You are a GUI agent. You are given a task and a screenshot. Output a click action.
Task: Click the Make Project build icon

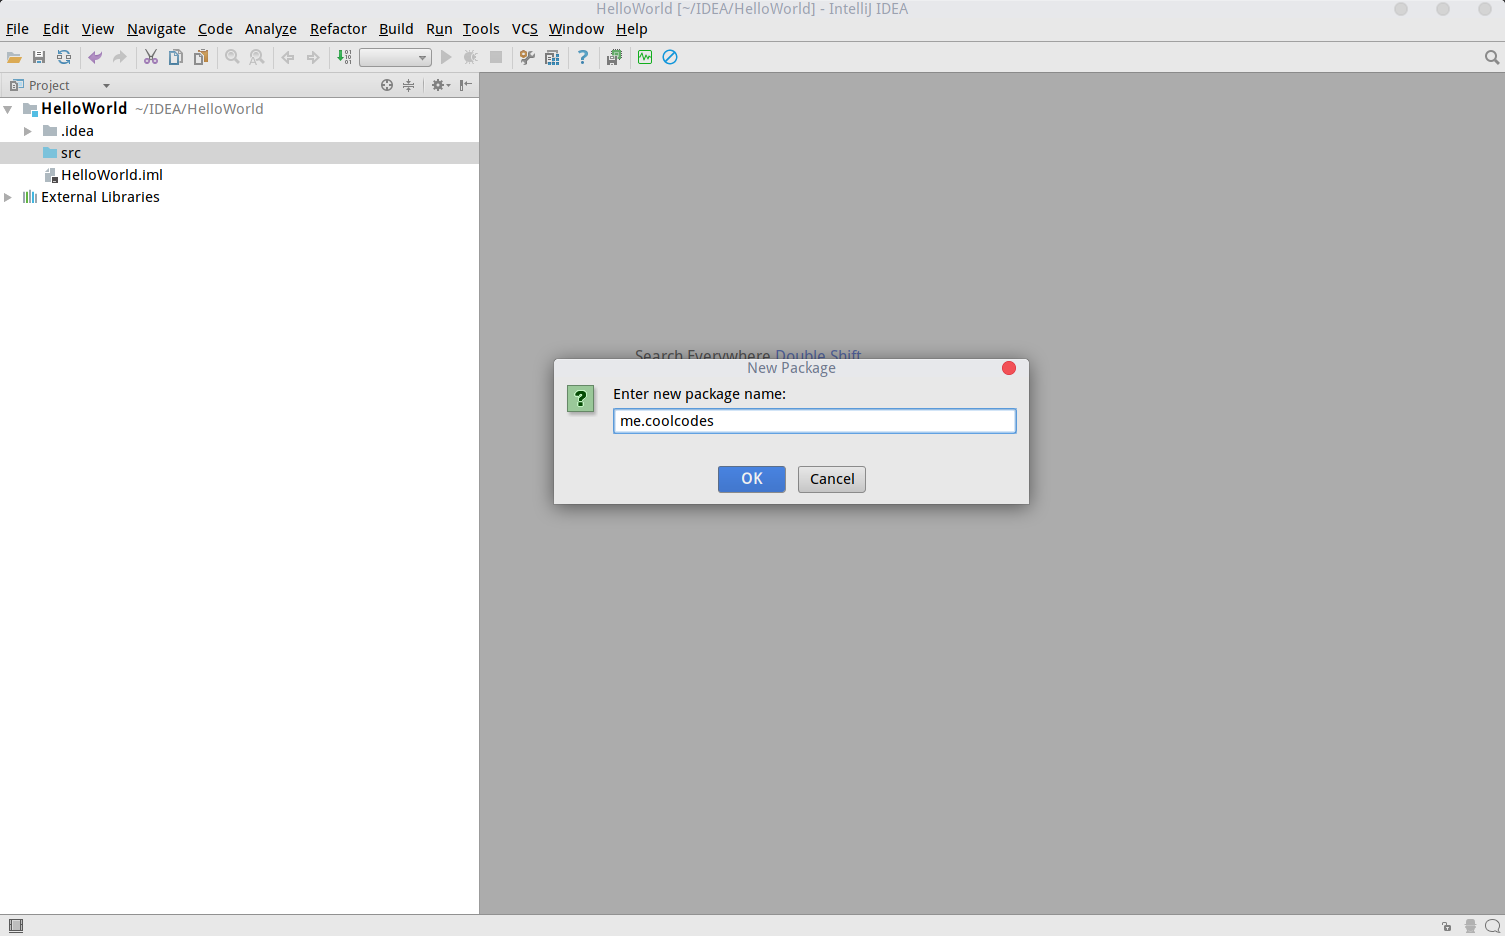[344, 58]
